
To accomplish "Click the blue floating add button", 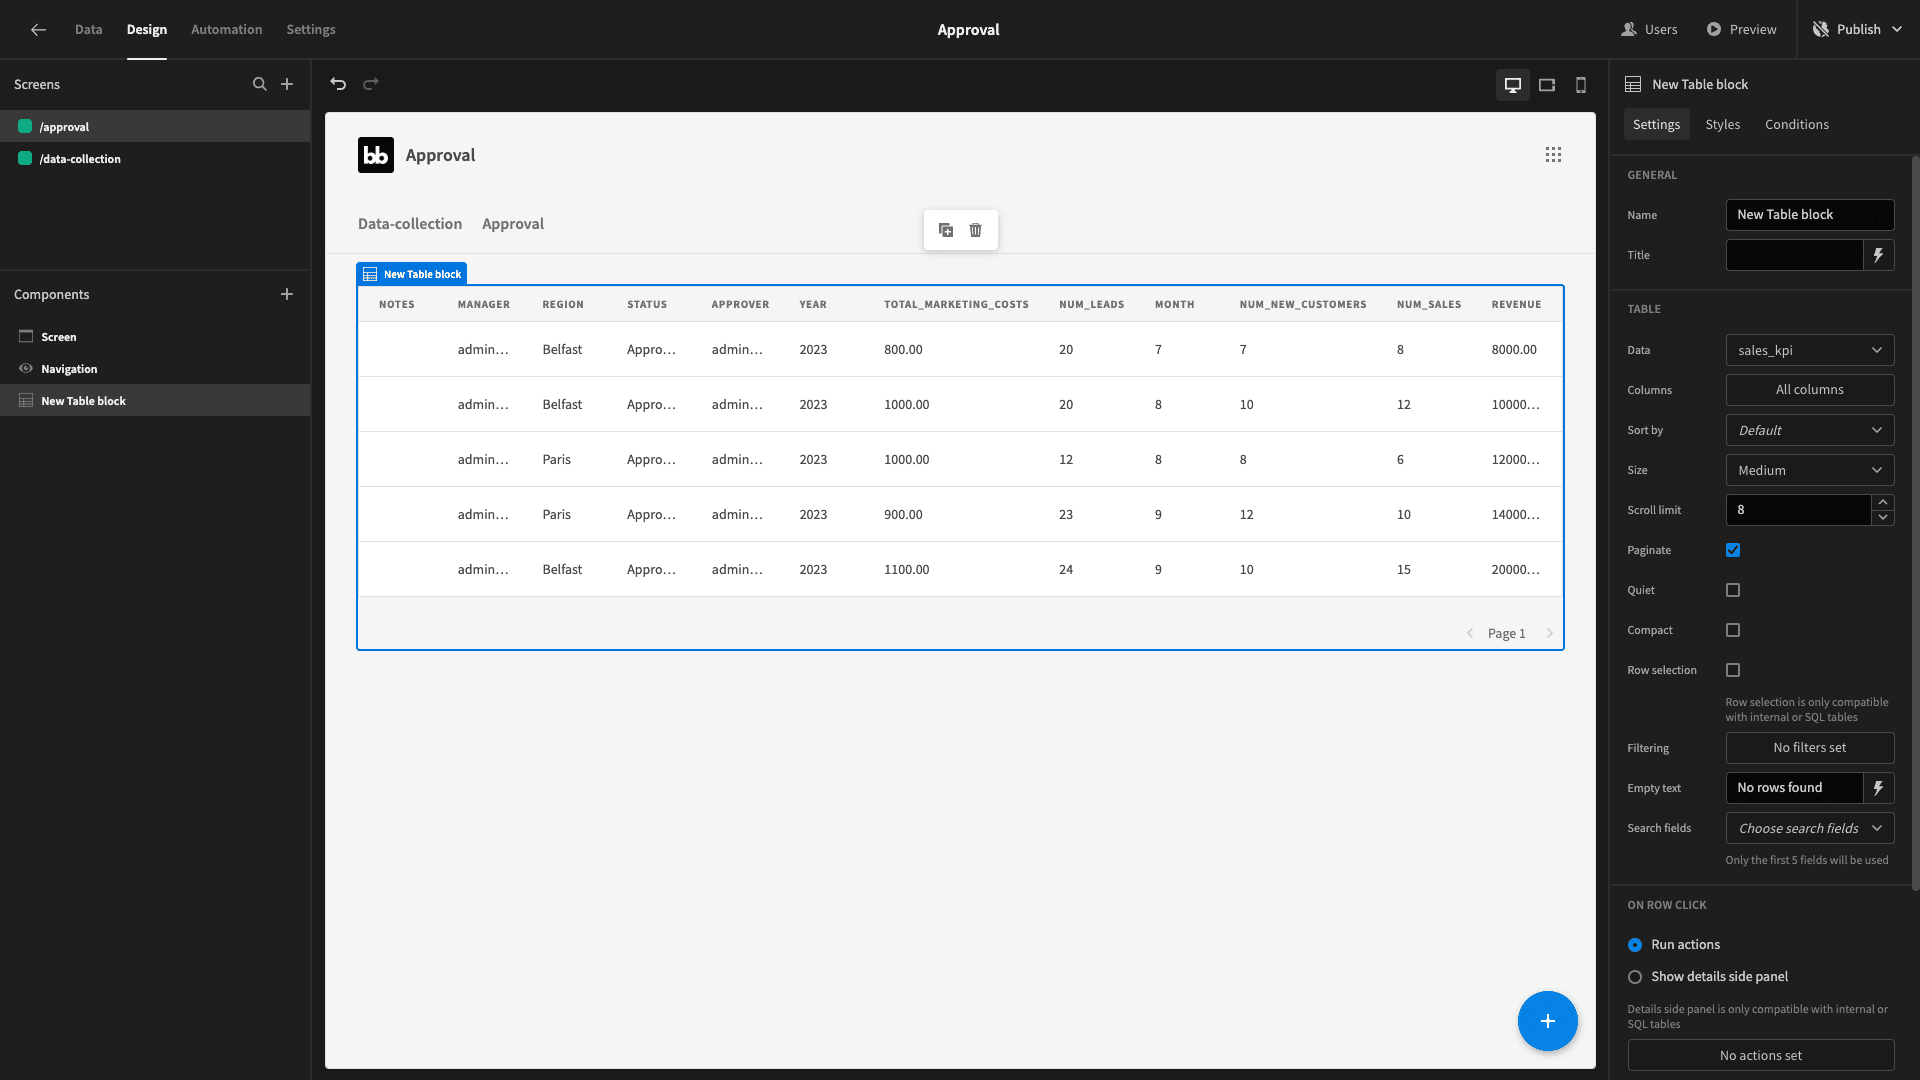I will (1547, 1021).
